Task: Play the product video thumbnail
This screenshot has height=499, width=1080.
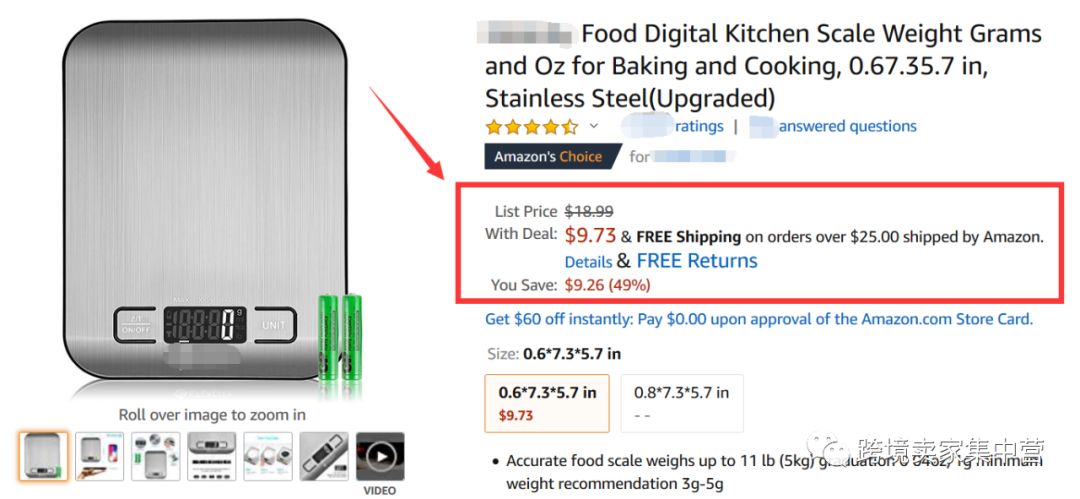Action: [x=380, y=456]
